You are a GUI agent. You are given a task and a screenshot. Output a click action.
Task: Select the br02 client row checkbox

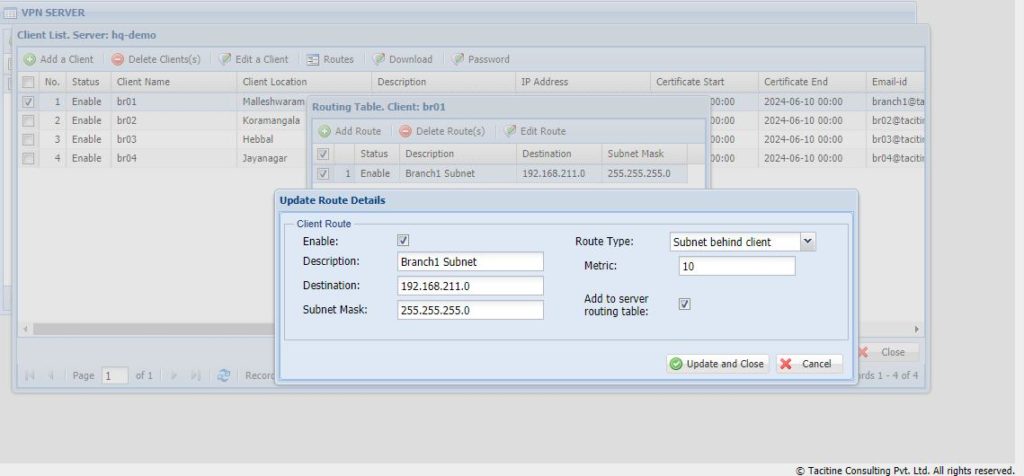tap(28, 120)
